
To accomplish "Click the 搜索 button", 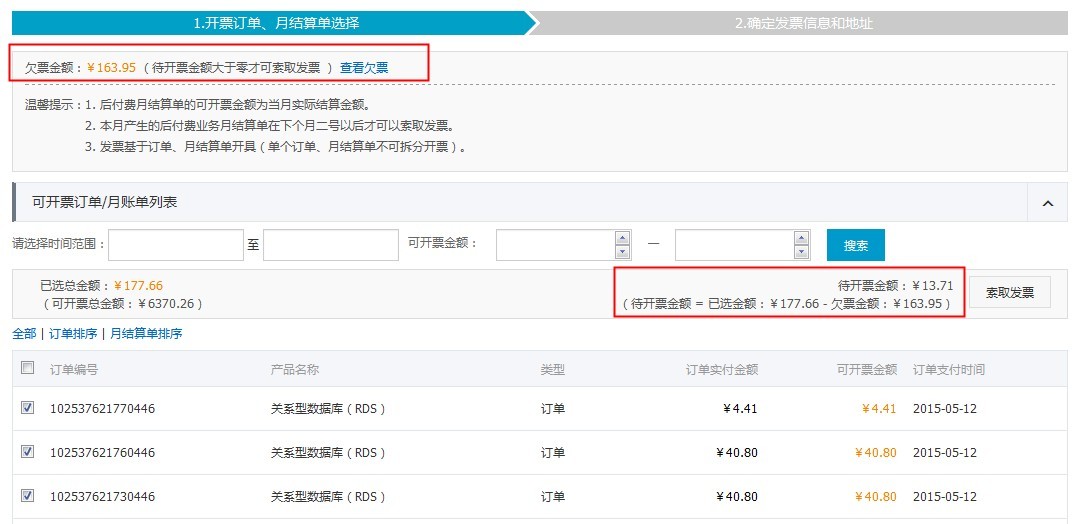I will pos(855,245).
